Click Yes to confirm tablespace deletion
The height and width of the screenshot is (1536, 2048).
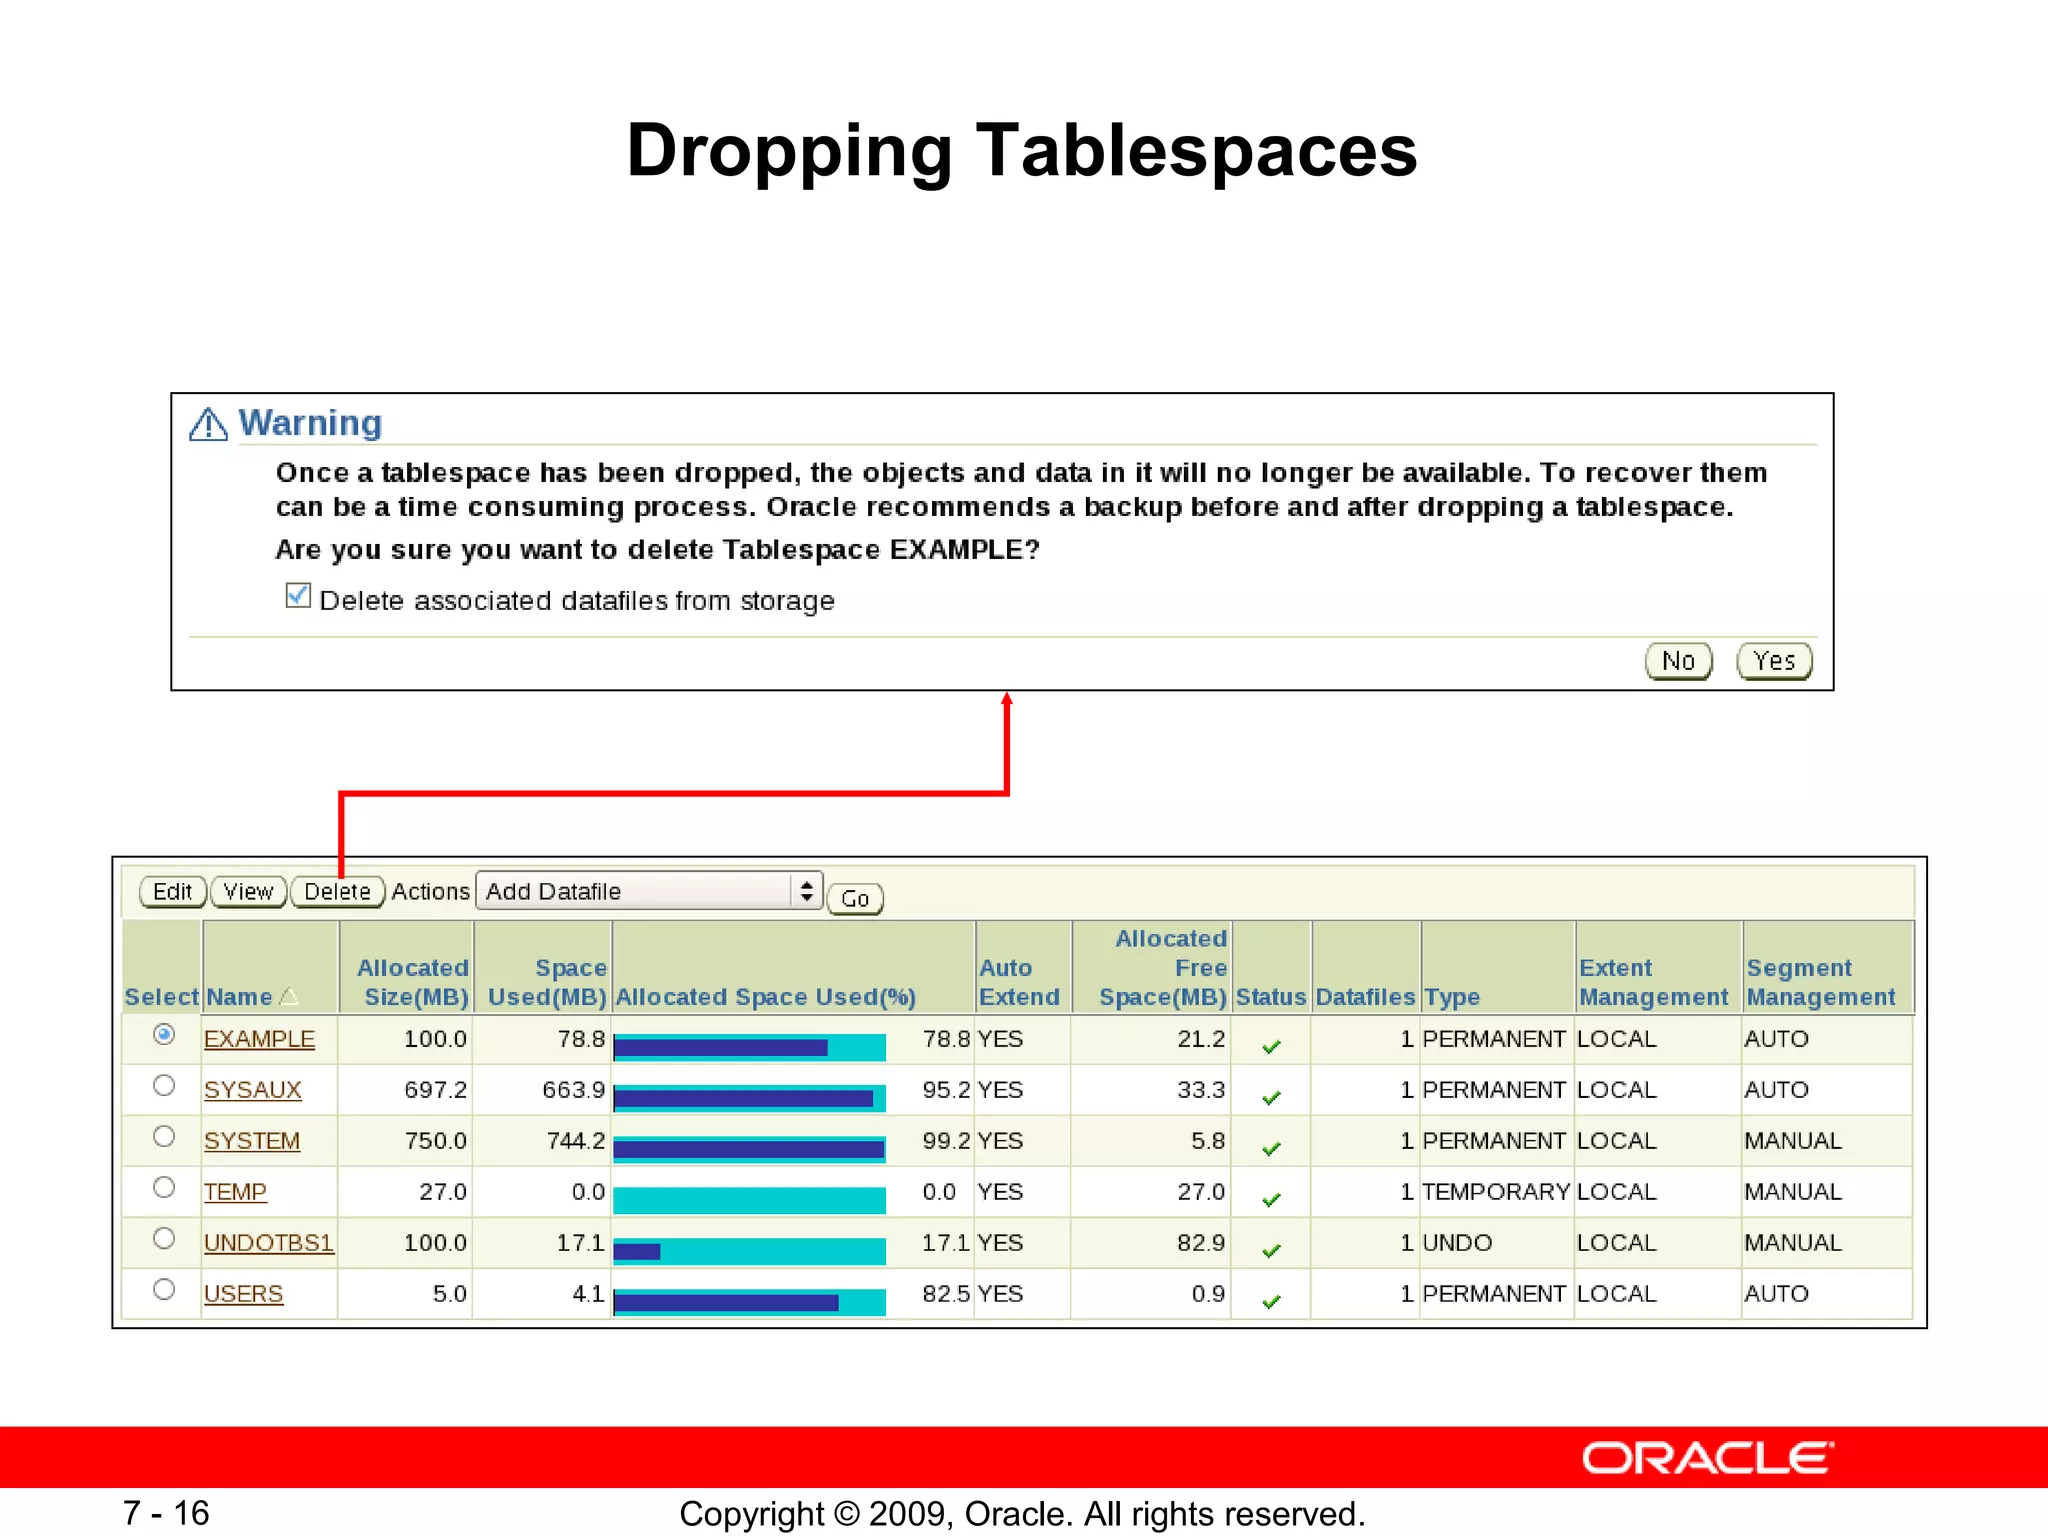pos(1774,661)
